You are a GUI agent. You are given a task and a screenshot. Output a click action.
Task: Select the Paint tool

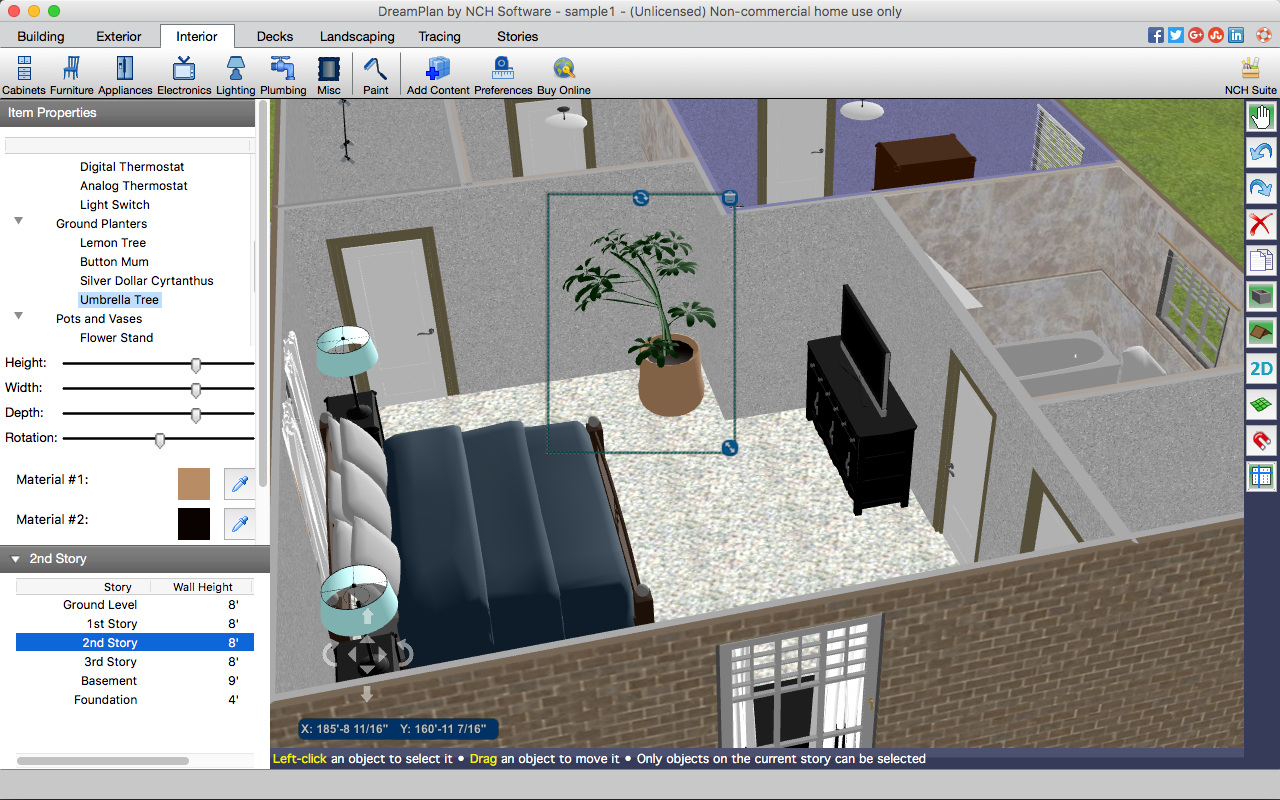click(375, 75)
